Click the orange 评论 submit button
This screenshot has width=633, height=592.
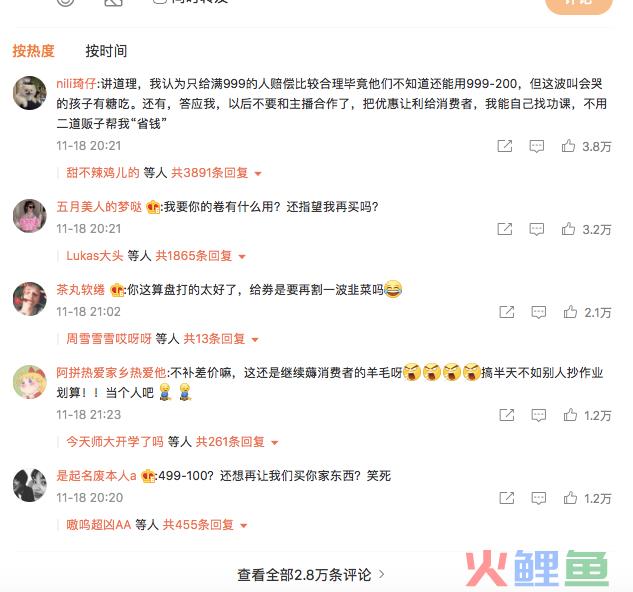coord(579,4)
